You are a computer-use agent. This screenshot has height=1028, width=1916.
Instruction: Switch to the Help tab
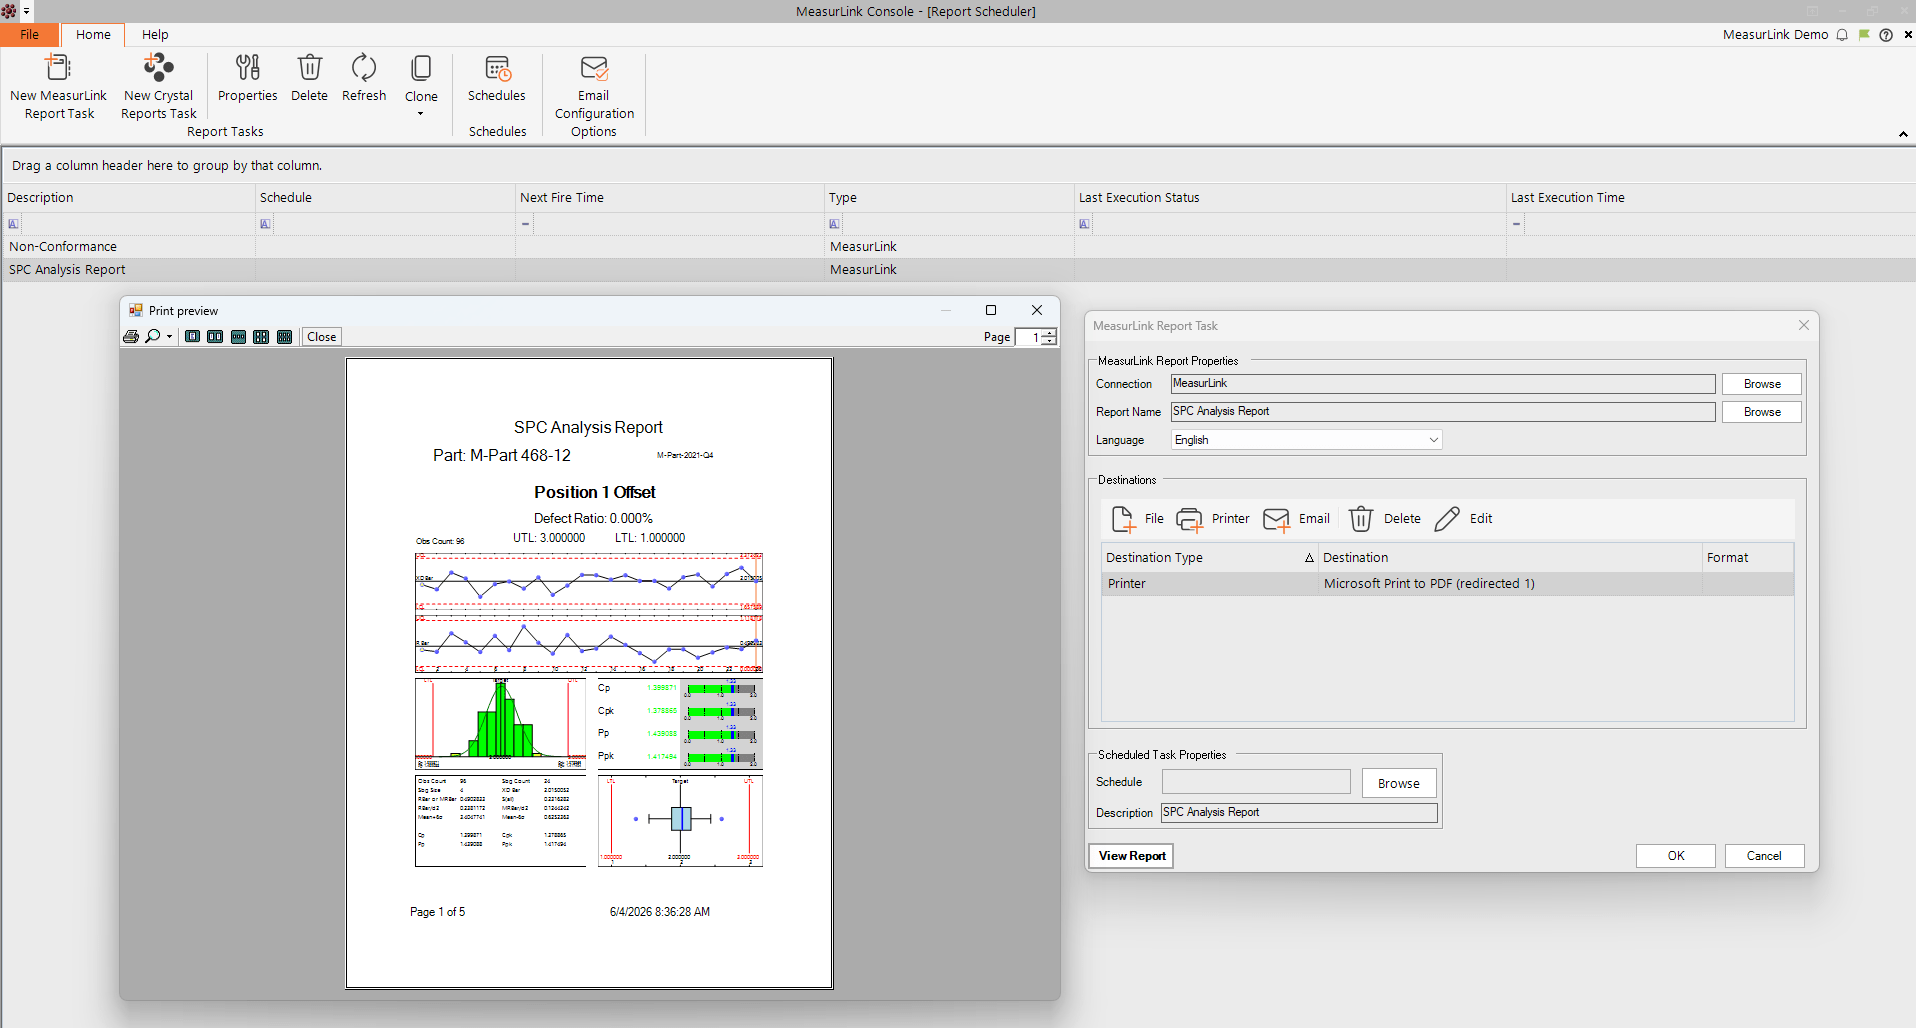point(155,34)
